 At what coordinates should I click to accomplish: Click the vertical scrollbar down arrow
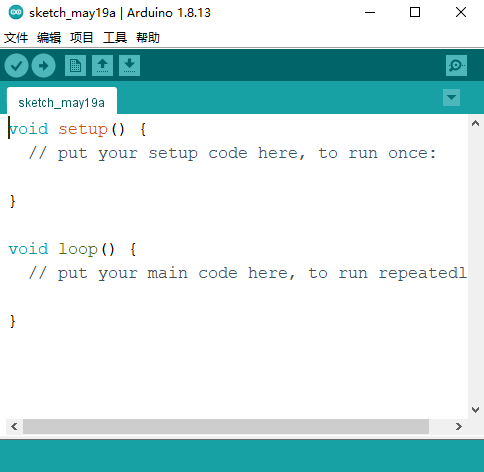click(x=476, y=409)
